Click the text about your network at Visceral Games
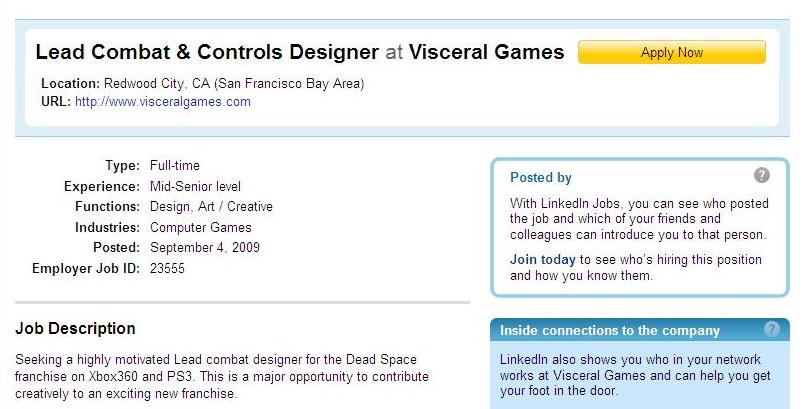803x409 pixels. tap(635, 375)
